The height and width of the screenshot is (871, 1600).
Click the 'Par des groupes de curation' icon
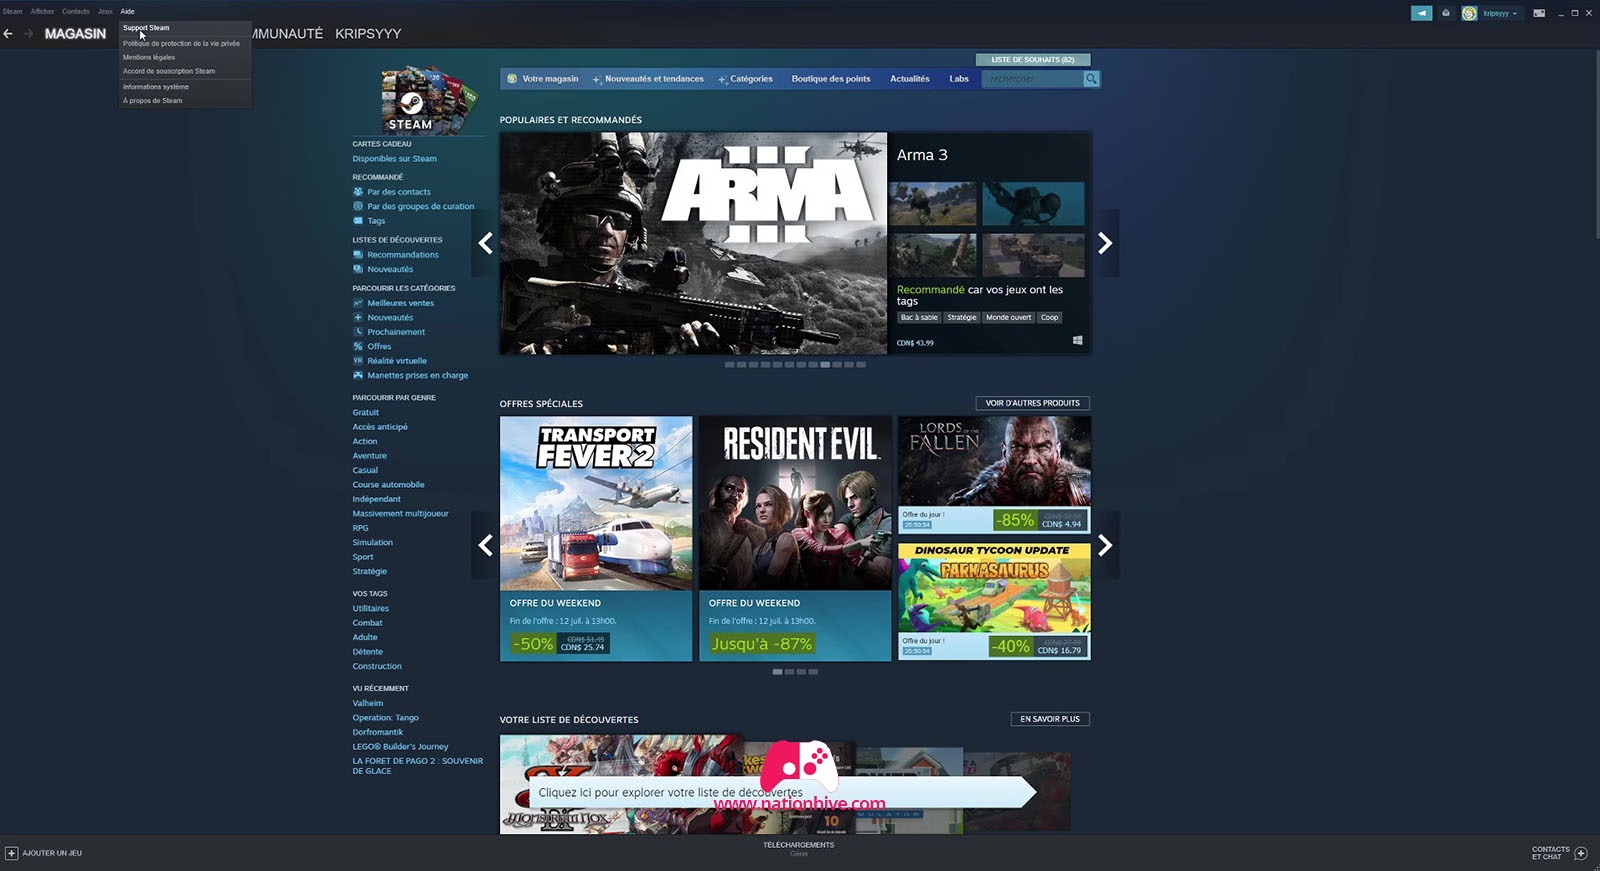tap(358, 206)
